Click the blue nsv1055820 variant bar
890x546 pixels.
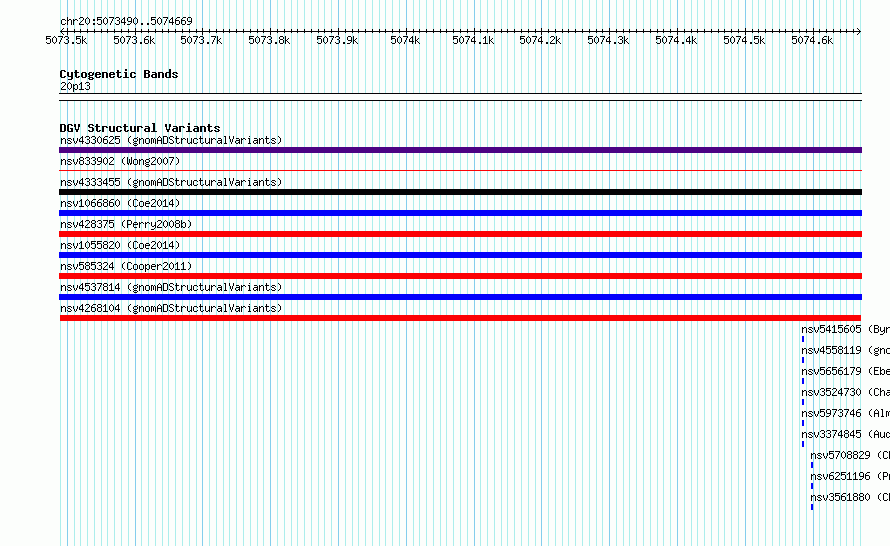pos(460,255)
